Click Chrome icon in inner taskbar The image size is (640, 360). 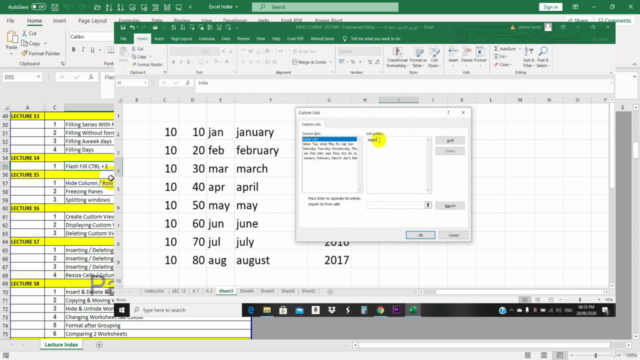[380, 310]
